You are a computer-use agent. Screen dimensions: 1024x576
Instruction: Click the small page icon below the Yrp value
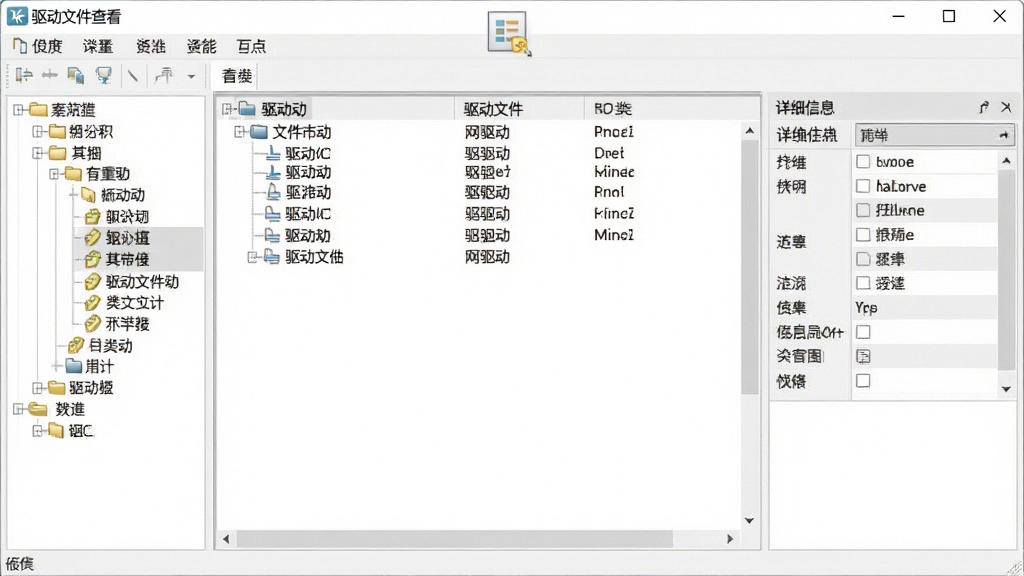click(x=863, y=357)
